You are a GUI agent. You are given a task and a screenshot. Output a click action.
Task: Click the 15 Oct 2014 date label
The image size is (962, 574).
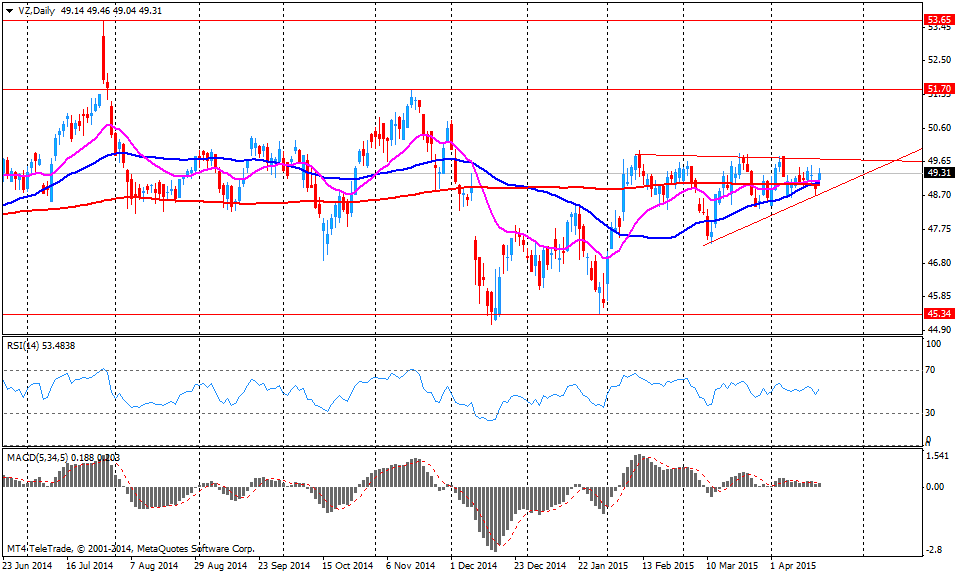[x=347, y=565]
